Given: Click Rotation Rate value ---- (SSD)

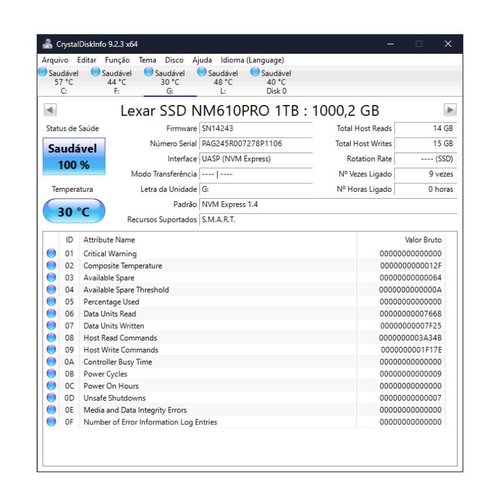Looking at the screenshot, I should coord(425,159).
